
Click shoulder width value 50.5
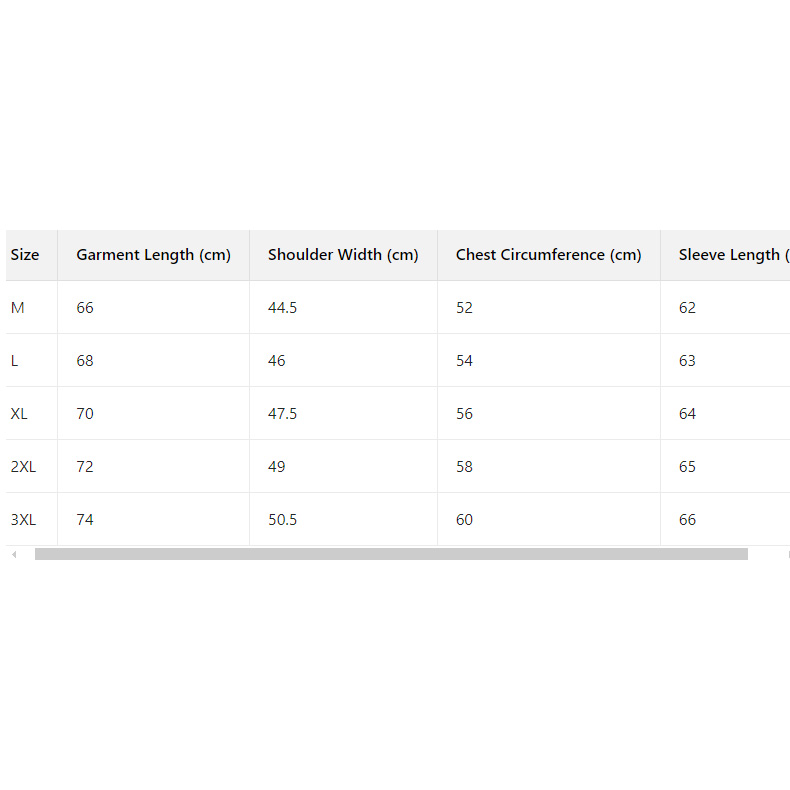[282, 520]
